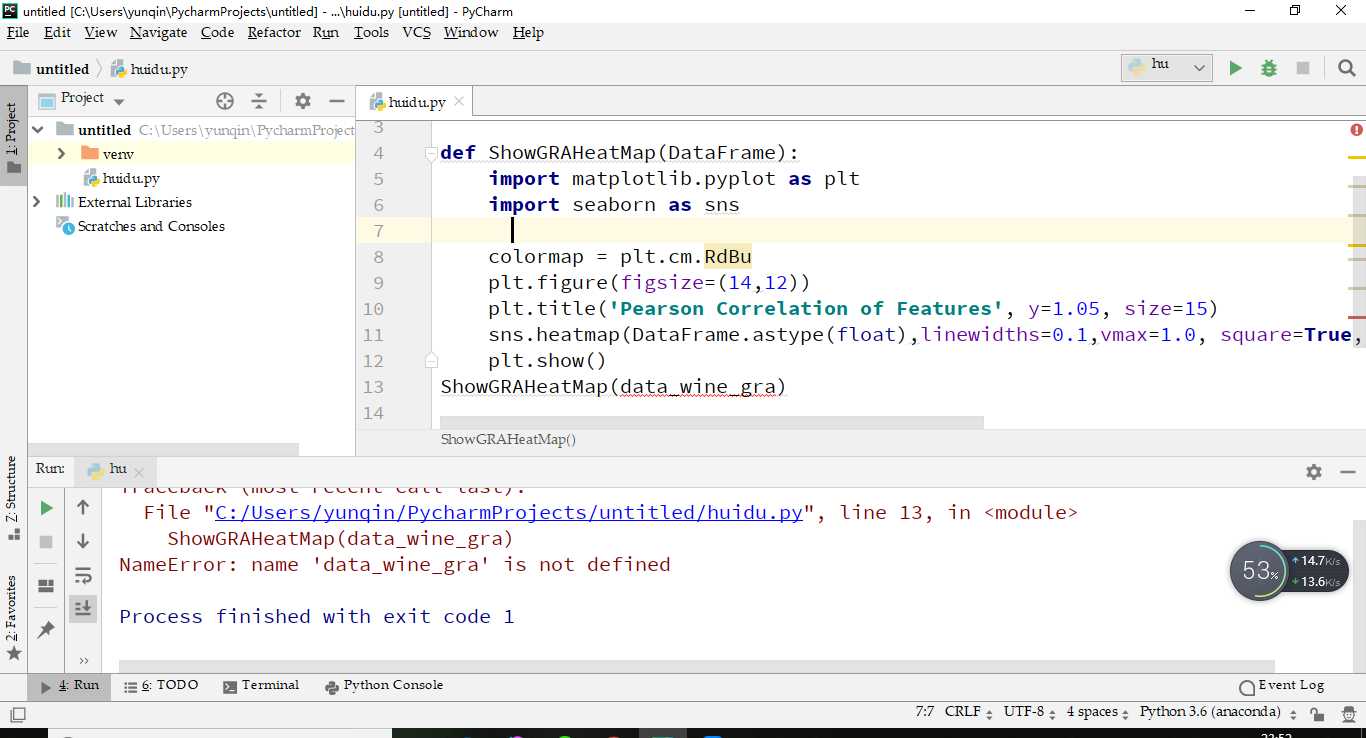Pin the Run tab
This screenshot has width=1366, height=738.
pyautogui.click(x=46, y=629)
